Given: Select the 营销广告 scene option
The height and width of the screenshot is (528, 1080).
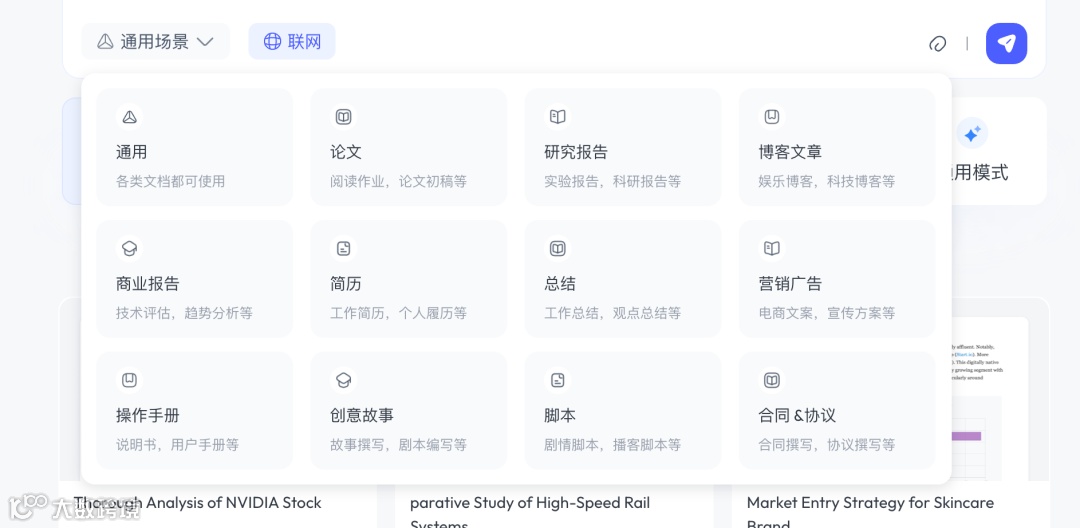Looking at the screenshot, I should 837,279.
